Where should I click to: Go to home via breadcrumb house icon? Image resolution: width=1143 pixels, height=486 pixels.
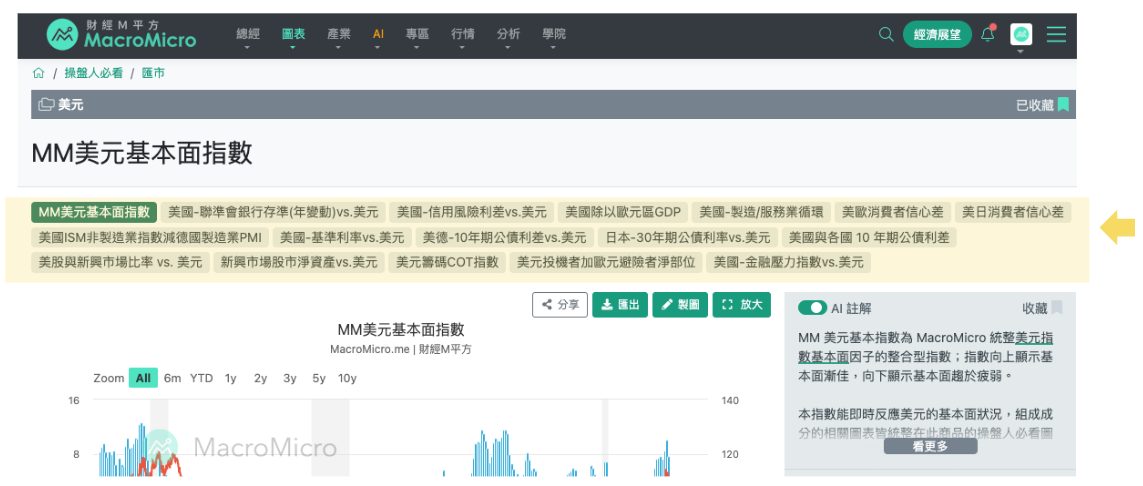point(39,73)
